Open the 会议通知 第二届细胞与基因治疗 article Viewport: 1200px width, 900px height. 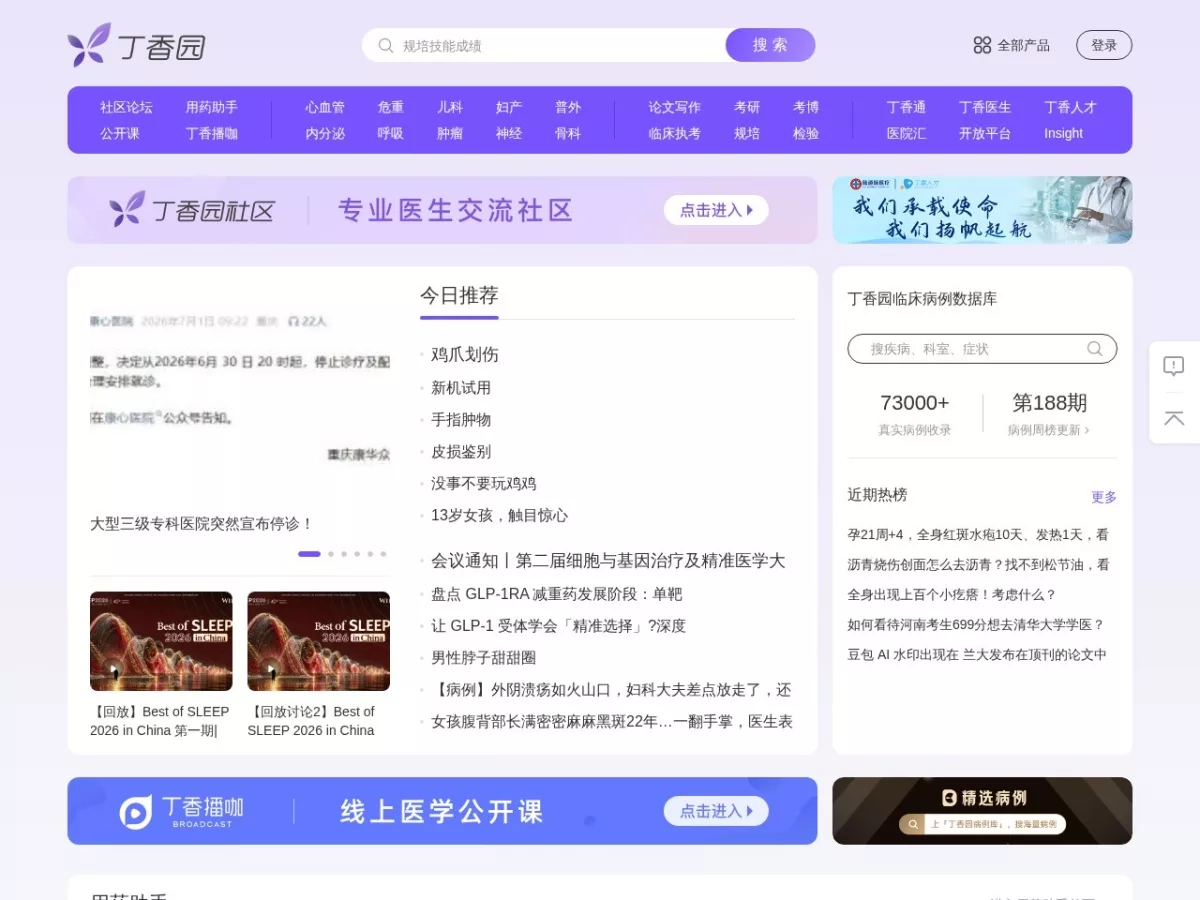click(608, 561)
